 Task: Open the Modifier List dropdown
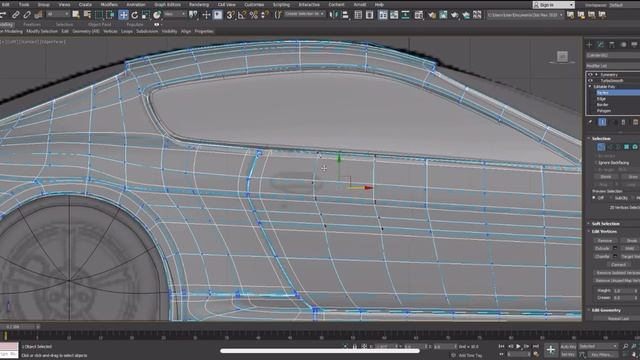pyautogui.click(x=613, y=66)
